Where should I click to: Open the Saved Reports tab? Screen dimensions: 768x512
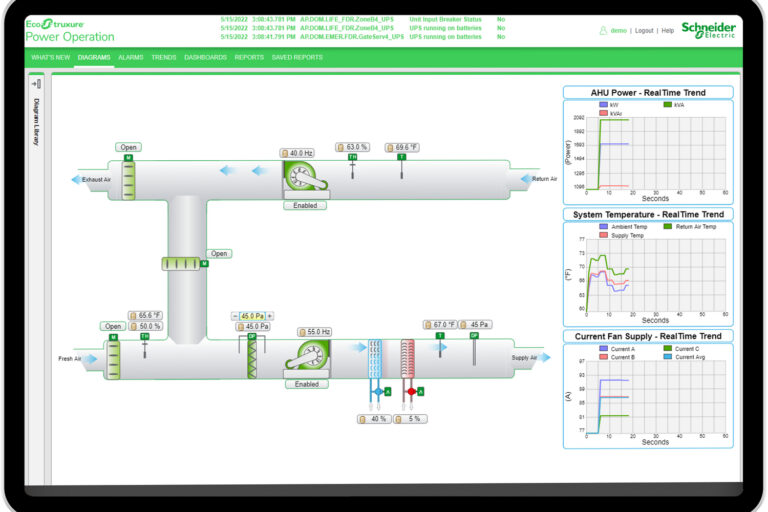pyautogui.click(x=297, y=57)
